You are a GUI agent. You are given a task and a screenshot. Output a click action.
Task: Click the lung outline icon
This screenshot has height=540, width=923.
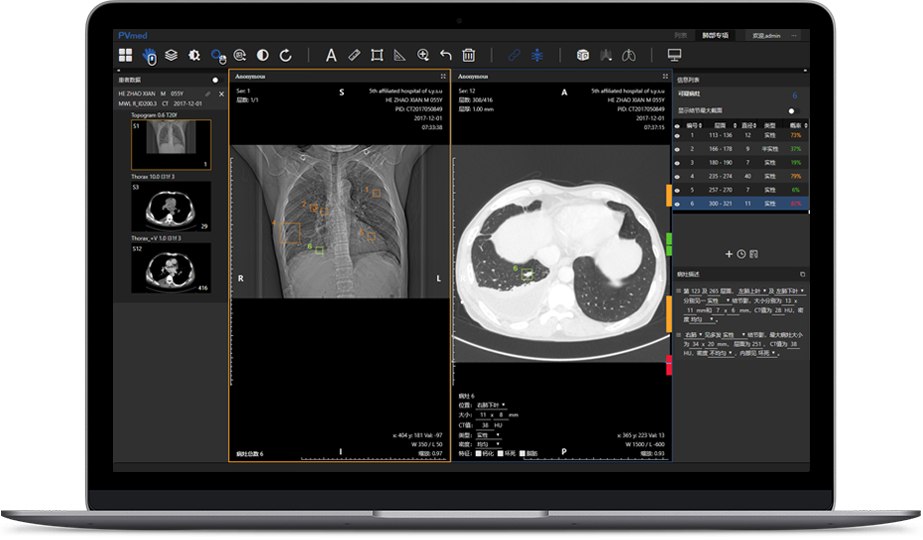pos(629,55)
